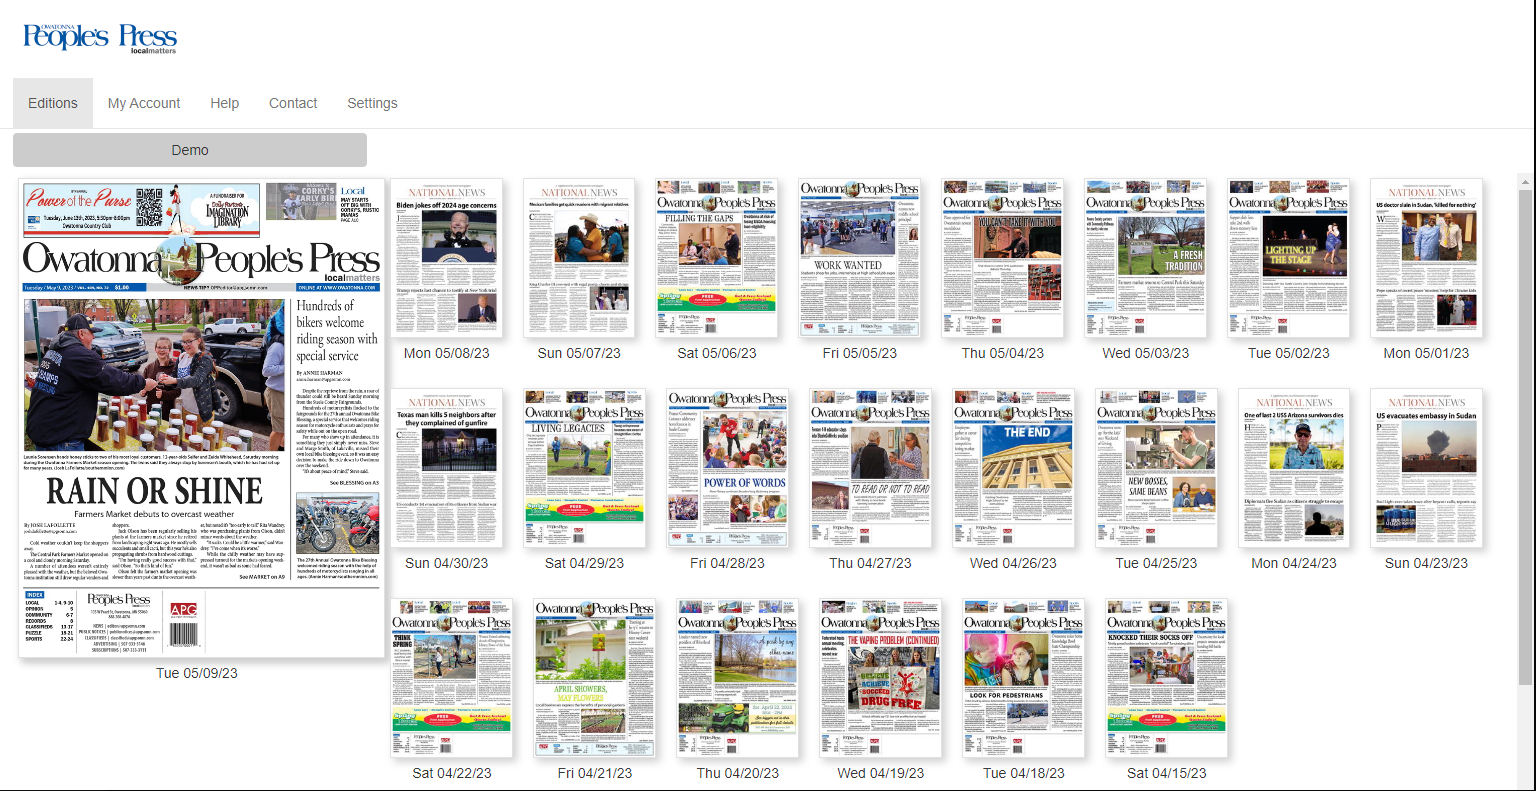
Task: Click the Thu 05/04/23 date label
Action: (x=1003, y=353)
